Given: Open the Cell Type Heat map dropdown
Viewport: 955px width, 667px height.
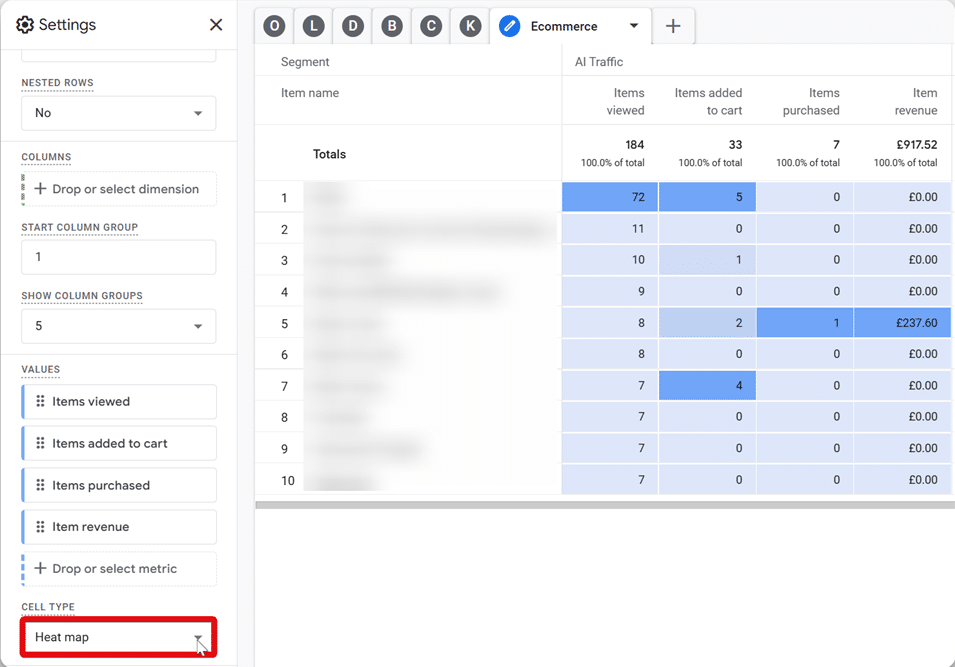Looking at the screenshot, I should point(119,637).
